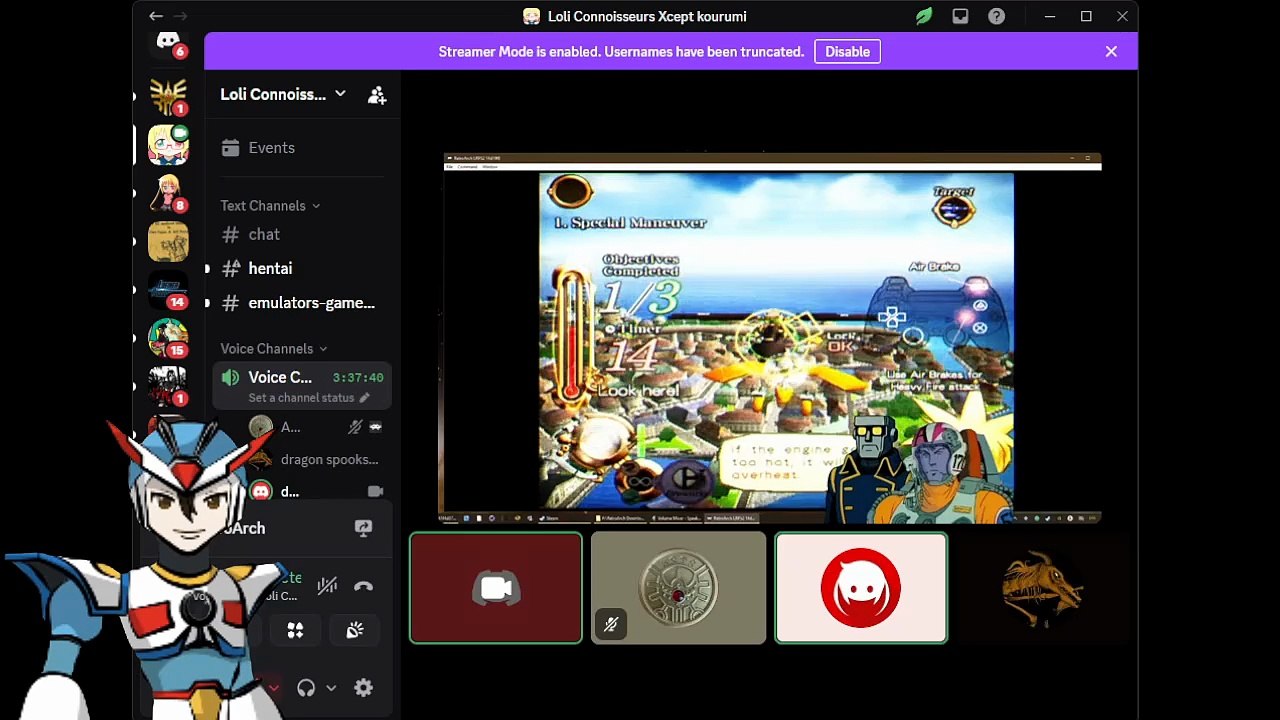Open User Settings gear
This screenshot has height=720, width=1280.
tap(363, 688)
